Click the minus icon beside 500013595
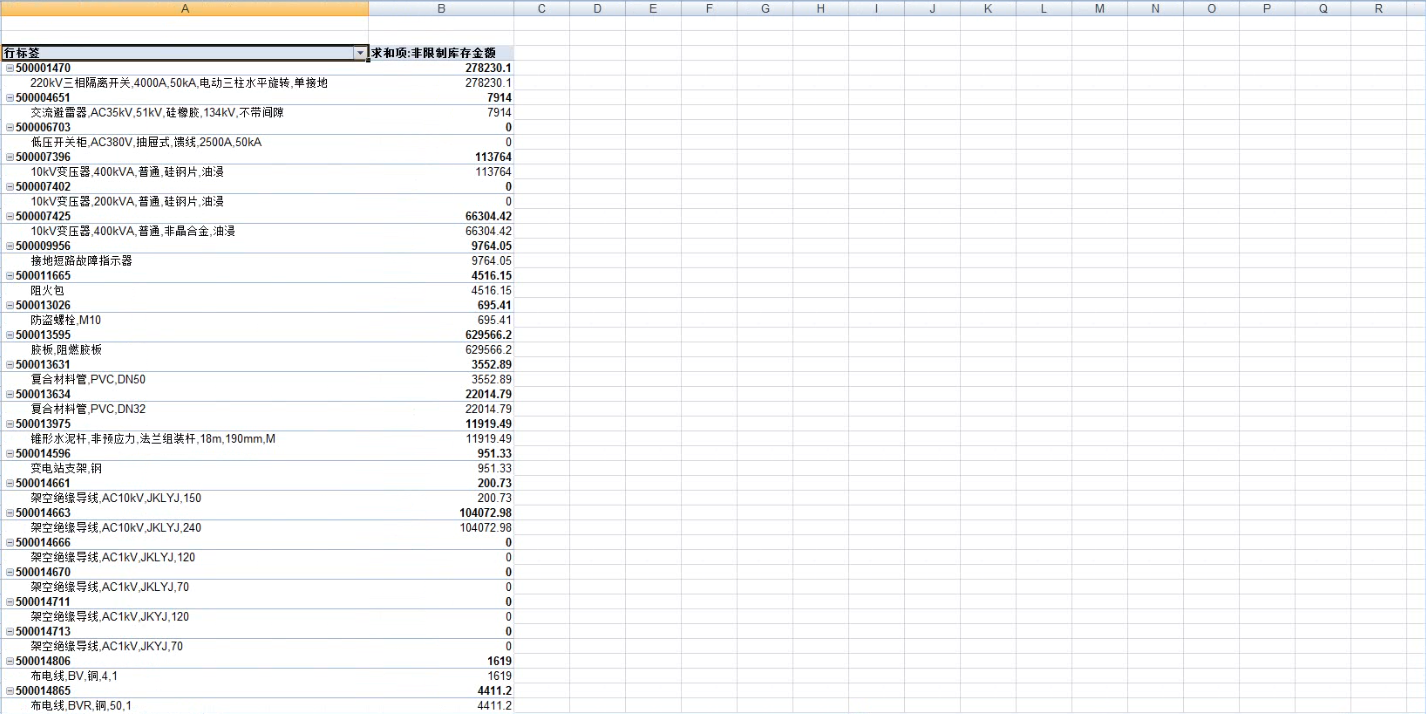The width and height of the screenshot is (1426, 714). click(x=9, y=335)
